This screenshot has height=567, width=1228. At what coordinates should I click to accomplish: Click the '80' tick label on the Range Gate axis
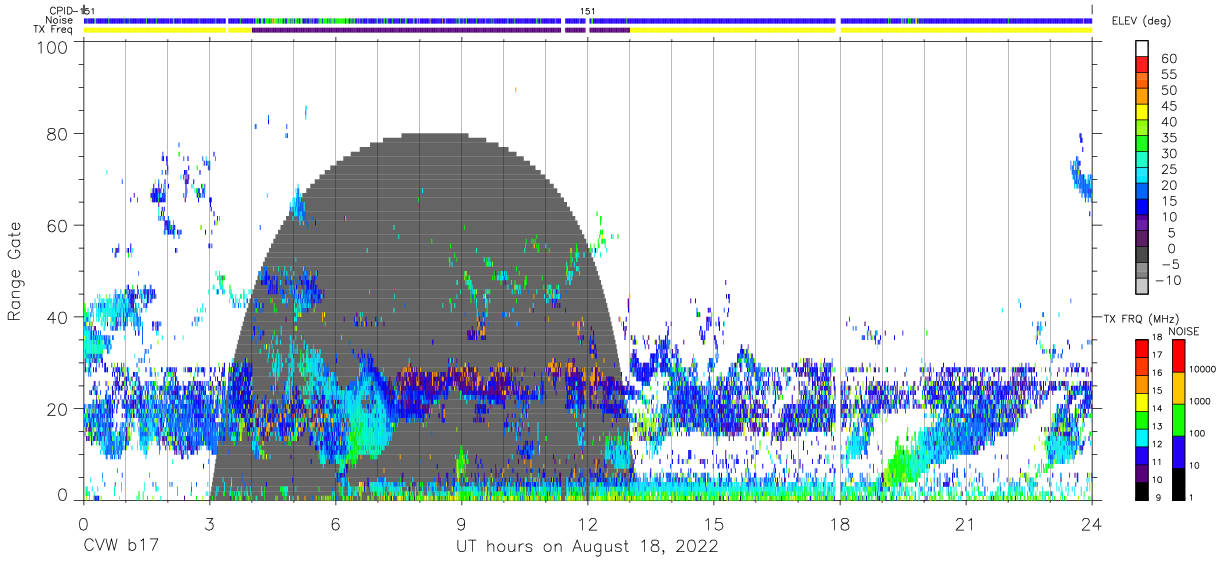point(58,134)
